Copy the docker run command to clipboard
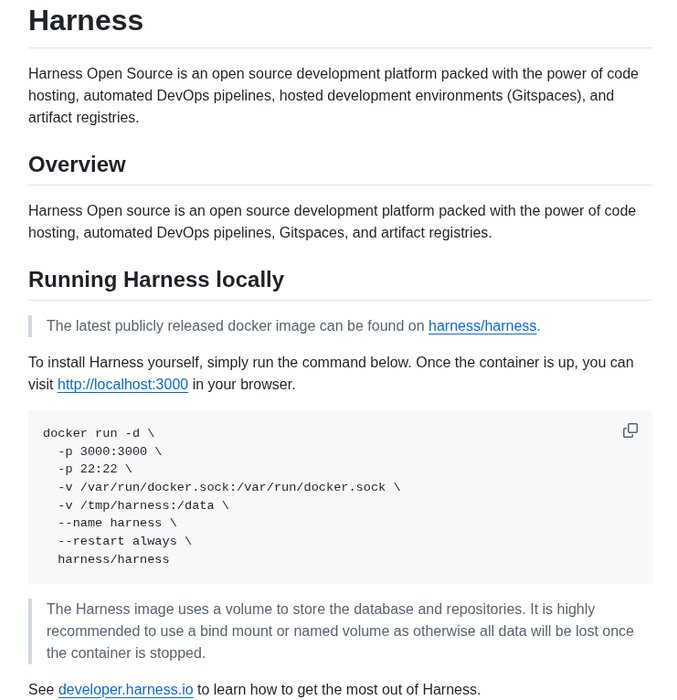Screen dimensions: 677x700 coord(630,430)
